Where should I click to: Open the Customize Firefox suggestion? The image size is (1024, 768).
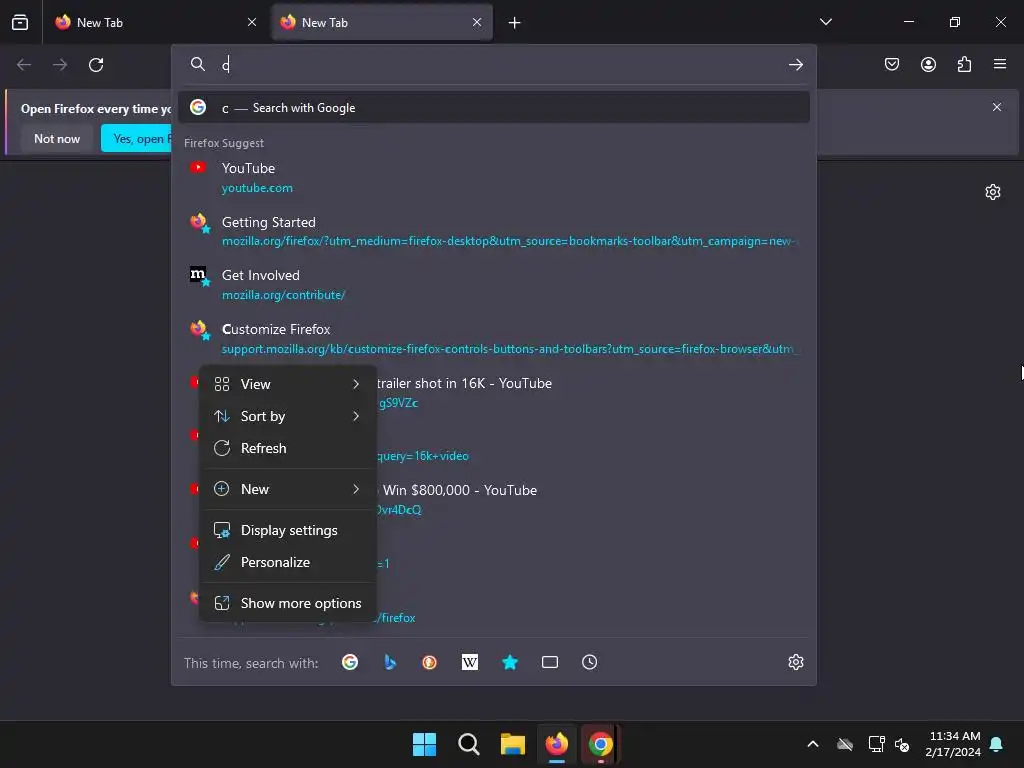[494, 338]
